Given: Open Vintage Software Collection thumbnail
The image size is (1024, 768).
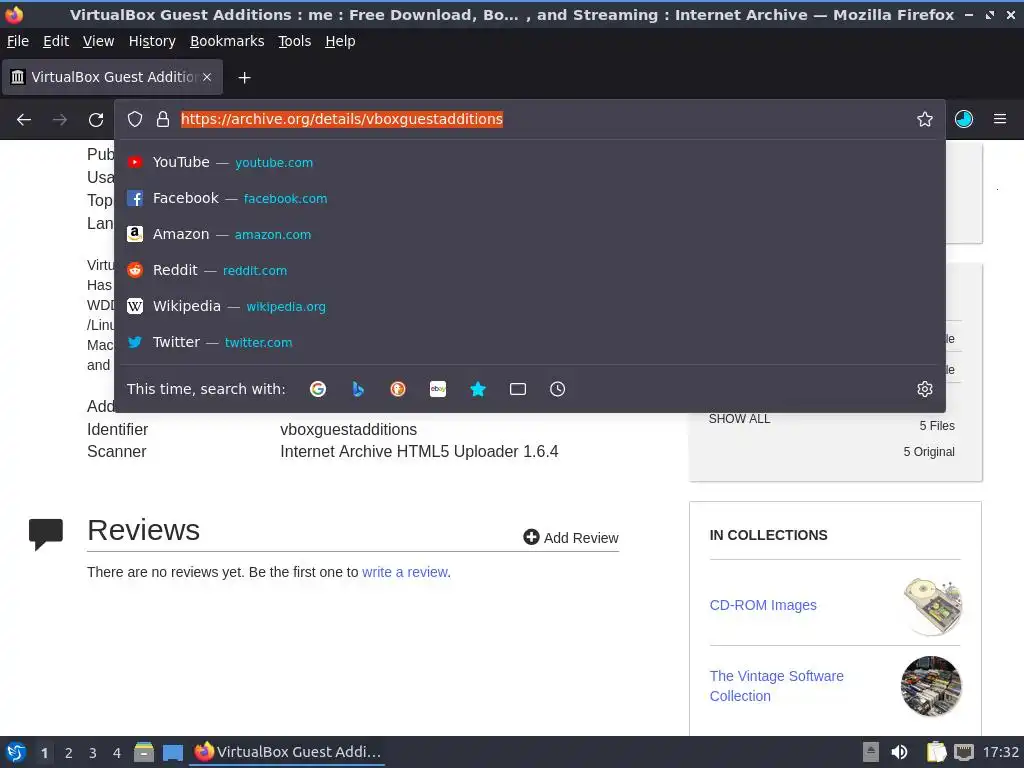Looking at the screenshot, I should [931, 686].
